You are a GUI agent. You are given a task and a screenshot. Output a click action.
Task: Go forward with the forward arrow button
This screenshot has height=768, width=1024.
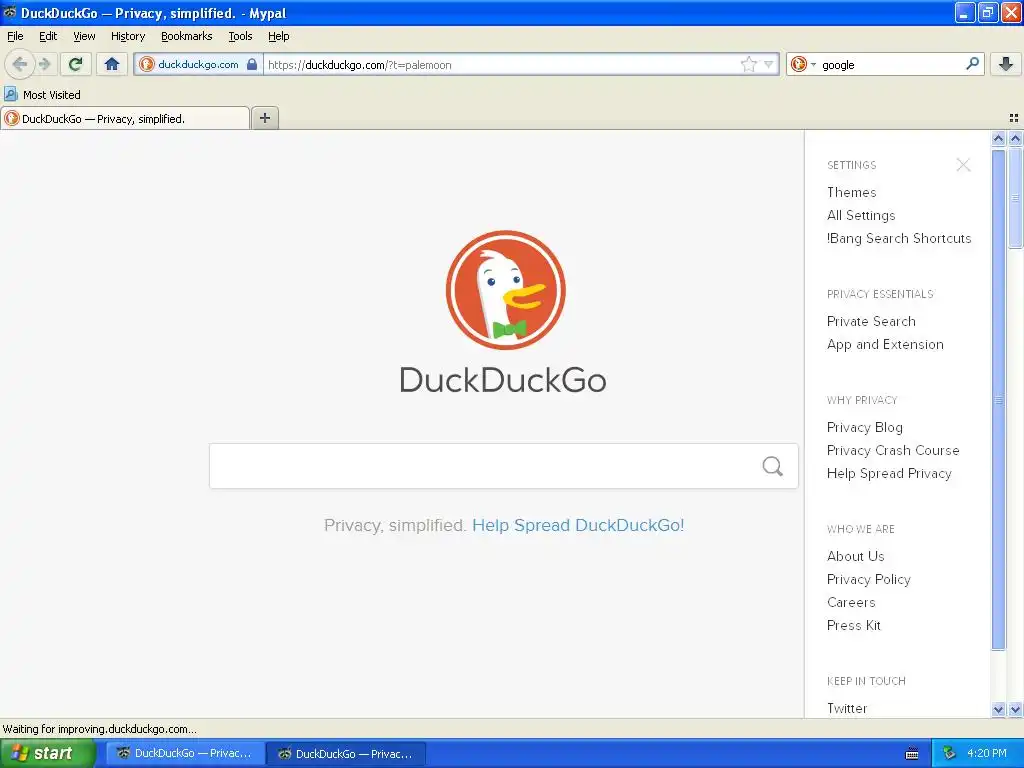(x=44, y=64)
